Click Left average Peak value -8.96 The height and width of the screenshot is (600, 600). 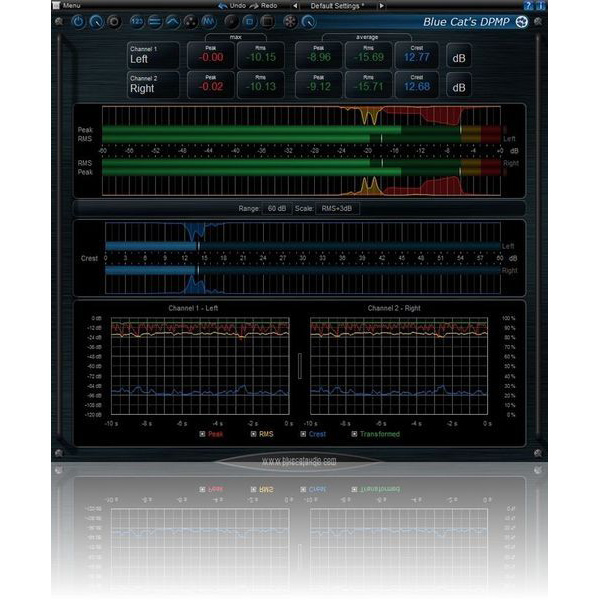(x=319, y=55)
